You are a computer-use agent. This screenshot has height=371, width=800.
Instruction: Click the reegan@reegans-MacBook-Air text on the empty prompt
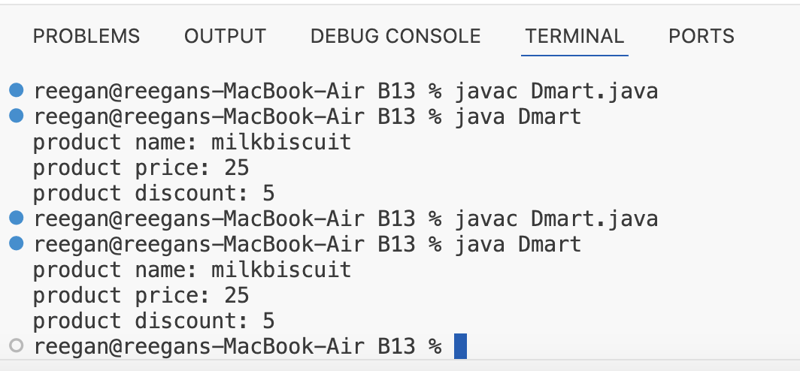click(199, 347)
